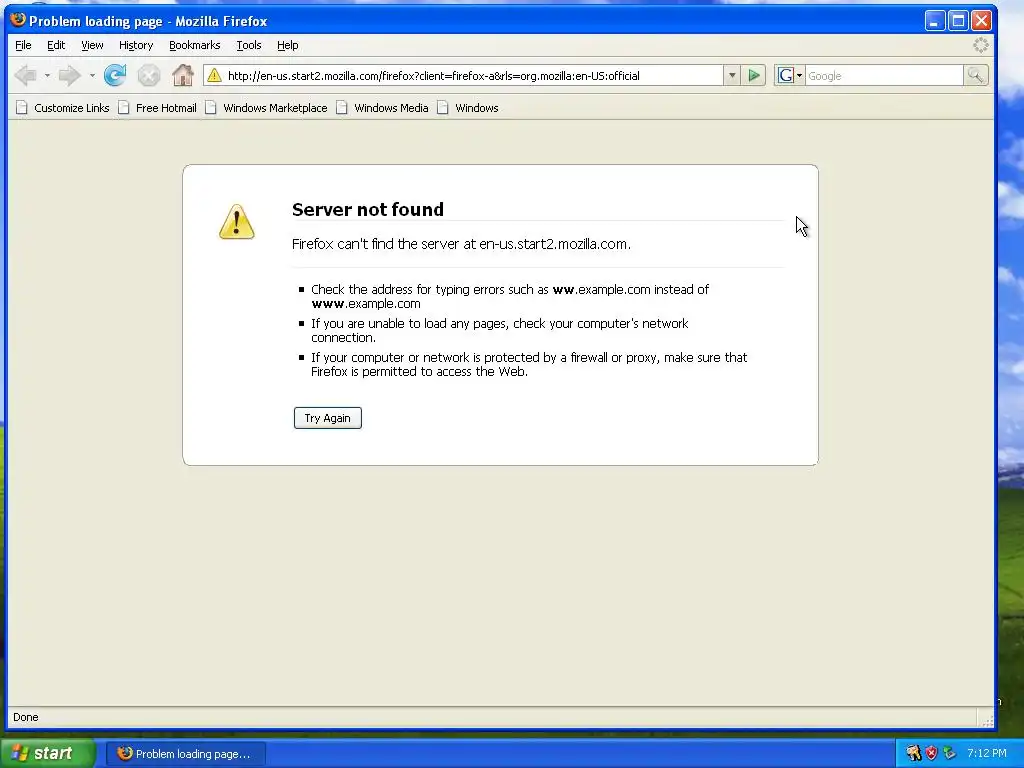
Task: Open the search engine selector dropdown
Action: click(x=799, y=76)
